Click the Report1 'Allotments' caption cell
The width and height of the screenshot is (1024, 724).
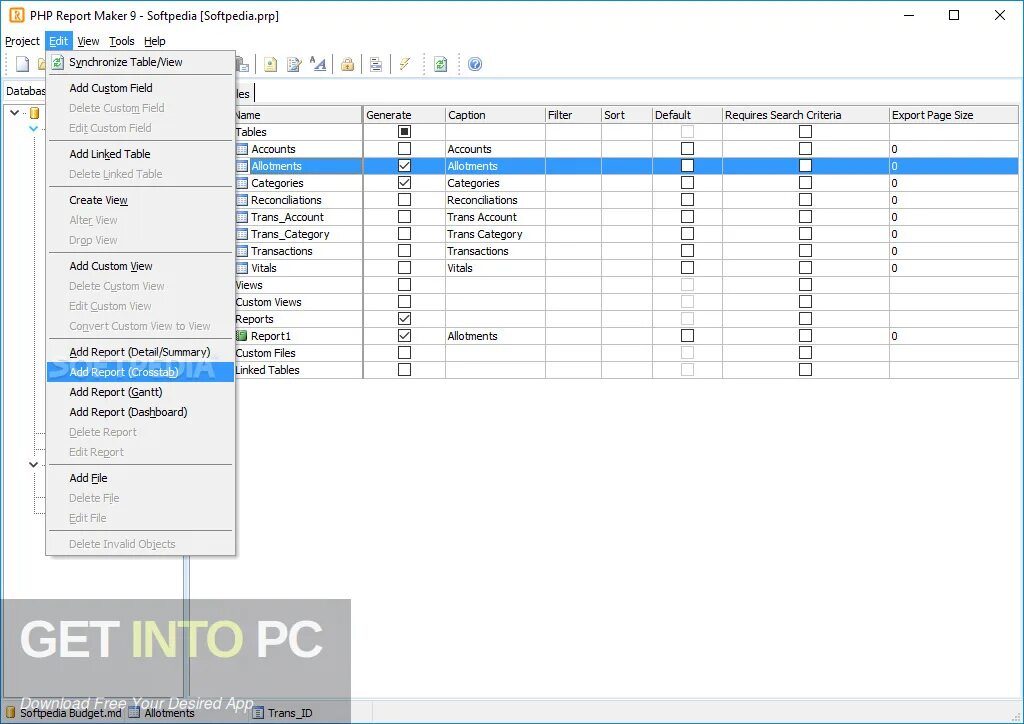coord(495,336)
